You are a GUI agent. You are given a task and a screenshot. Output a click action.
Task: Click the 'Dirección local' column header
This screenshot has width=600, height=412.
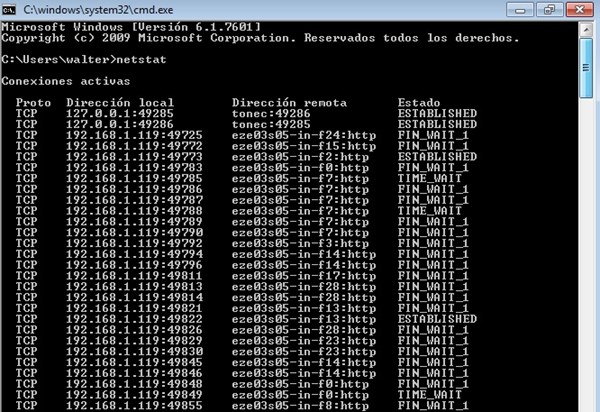tap(120, 103)
